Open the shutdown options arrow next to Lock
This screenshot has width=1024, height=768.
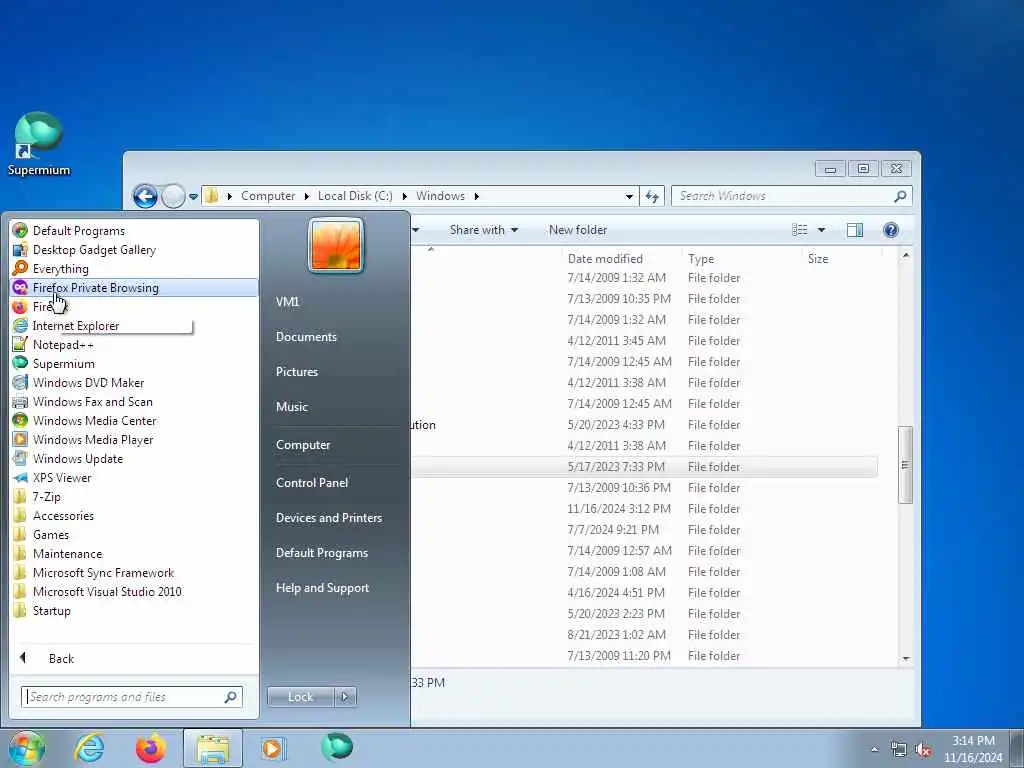click(x=345, y=696)
